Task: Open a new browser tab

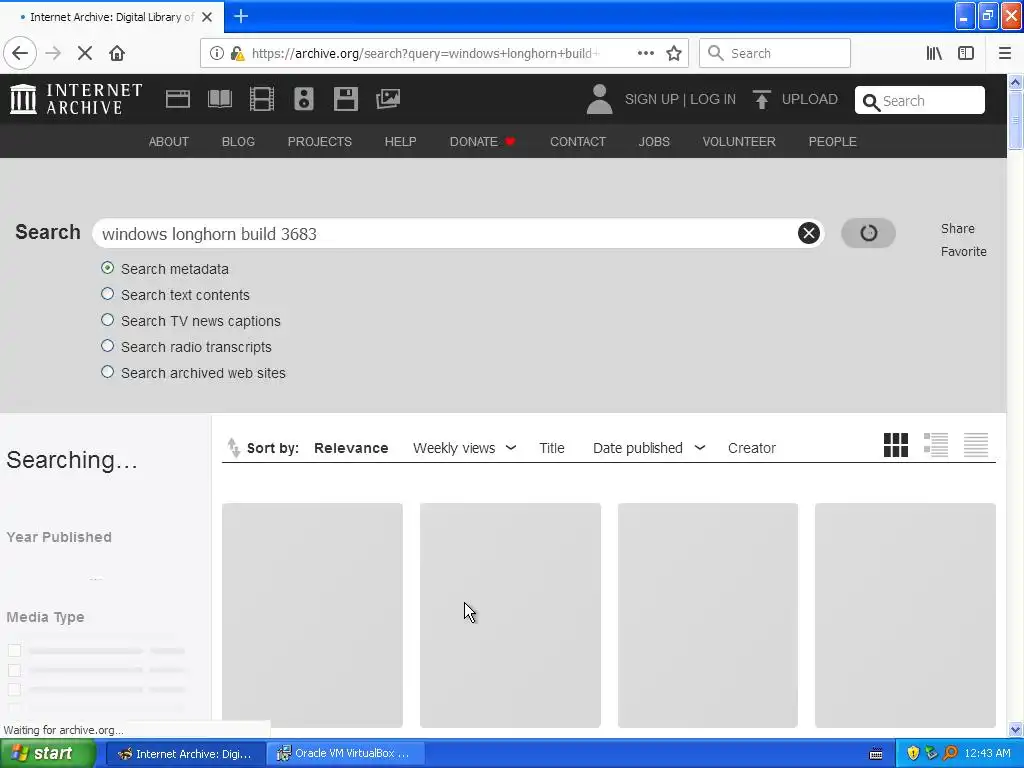Action: point(241,16)
